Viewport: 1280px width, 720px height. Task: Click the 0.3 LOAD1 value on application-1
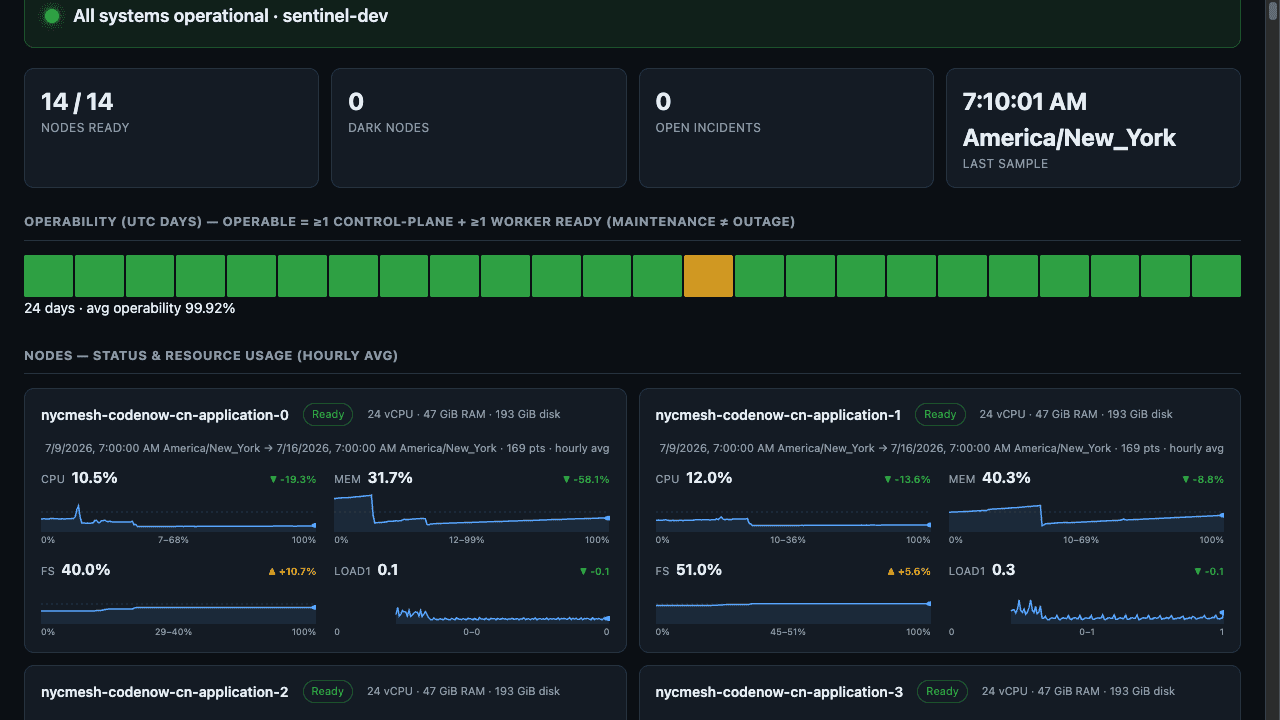(x=1004, y=570)
